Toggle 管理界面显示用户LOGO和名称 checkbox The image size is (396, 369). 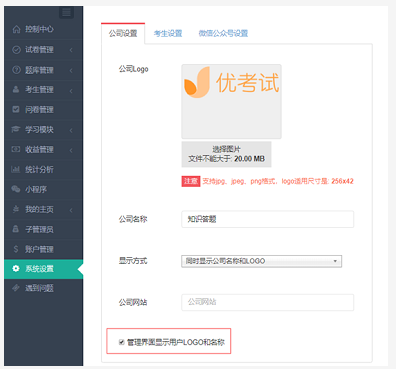[122, 342]
